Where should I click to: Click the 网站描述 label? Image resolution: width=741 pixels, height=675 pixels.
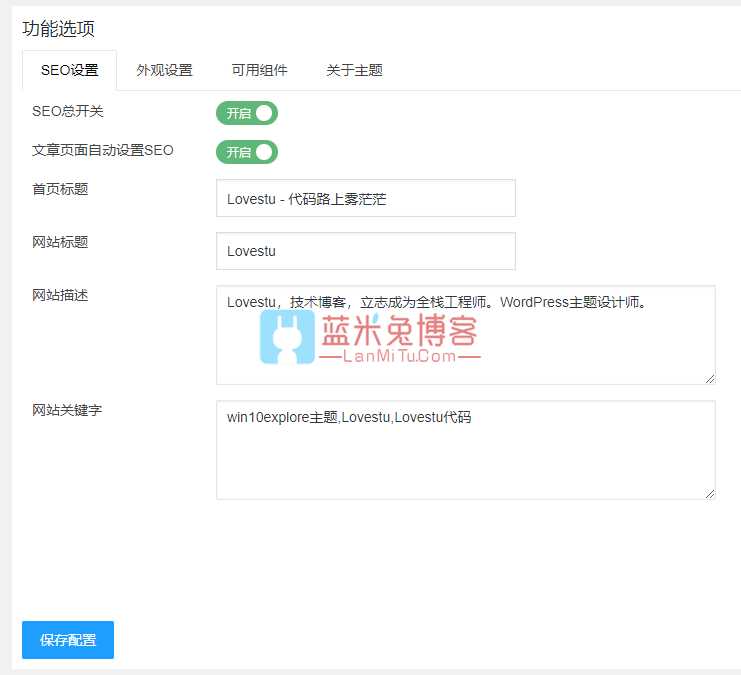(x=60, y=295)
